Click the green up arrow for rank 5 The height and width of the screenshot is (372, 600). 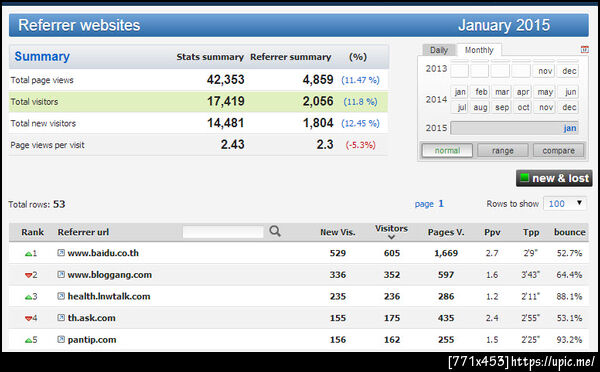28,340
